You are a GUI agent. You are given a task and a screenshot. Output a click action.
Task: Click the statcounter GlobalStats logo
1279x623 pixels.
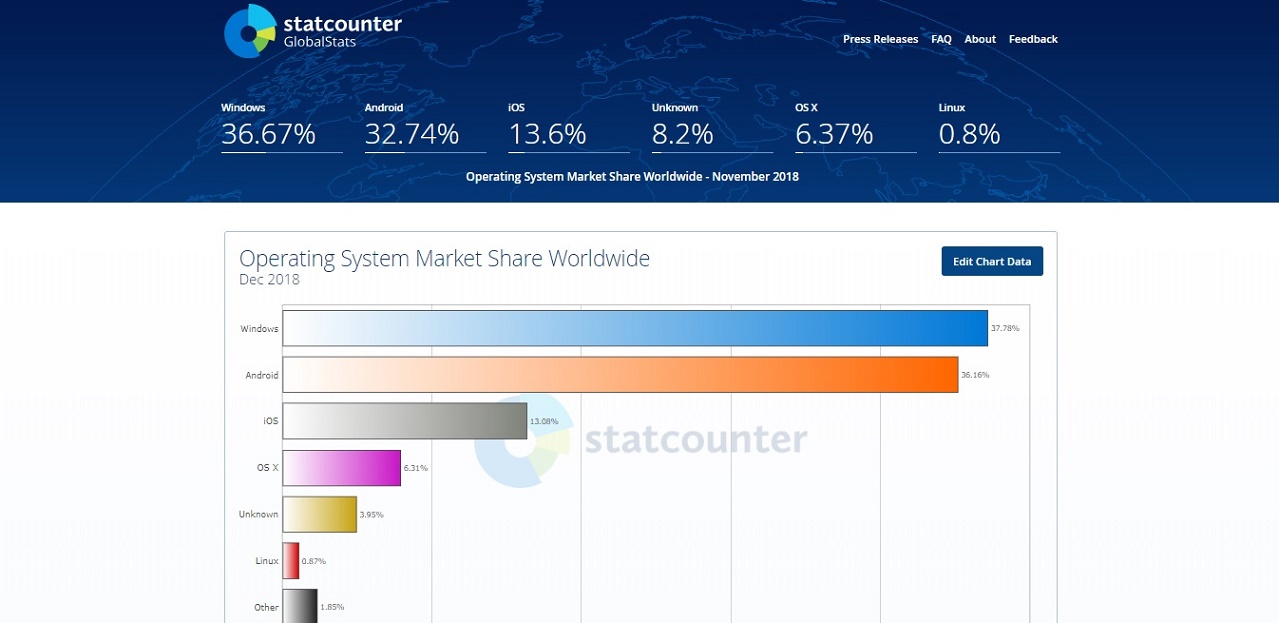[x=313, y=31]
